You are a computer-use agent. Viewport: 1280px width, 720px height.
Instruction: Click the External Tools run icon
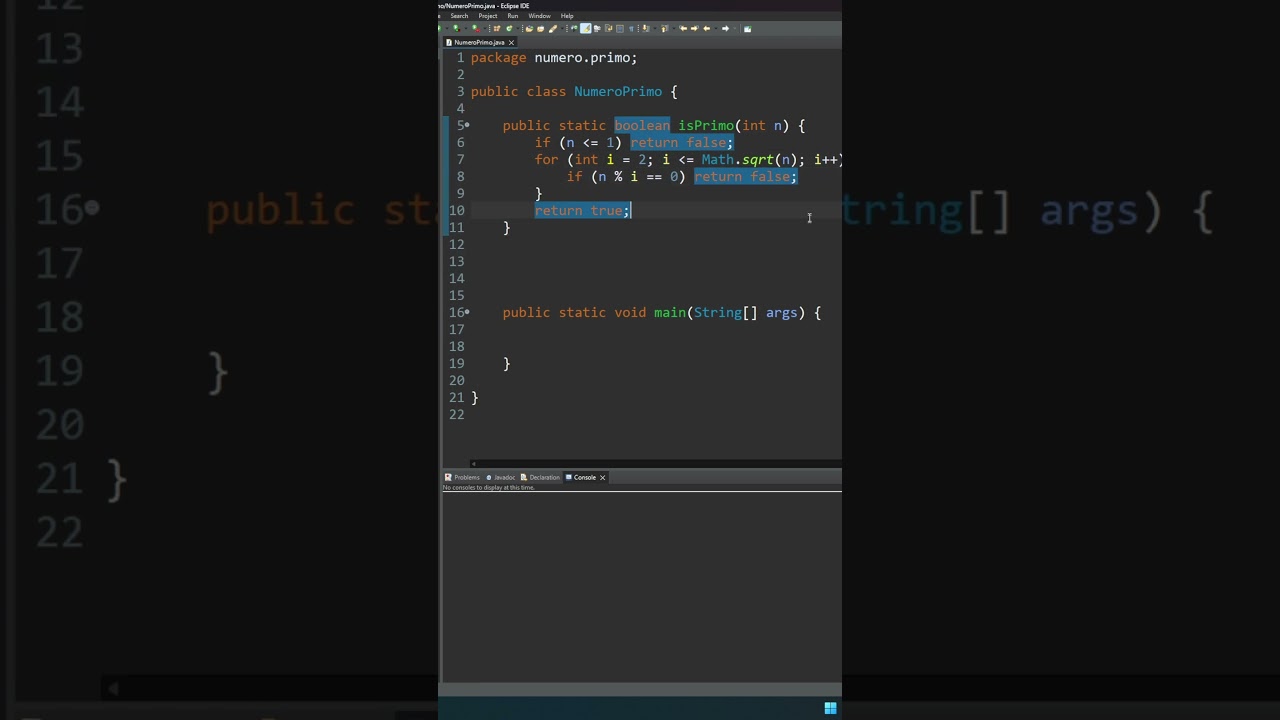(475, 29)
